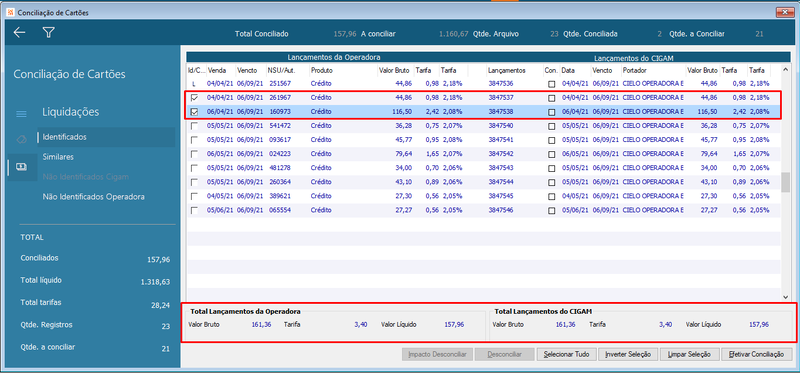The width and height of the screenshot is (800, 373).
Task: Click Venda date 05/06/21 in operator table
Action: [219, 210]
